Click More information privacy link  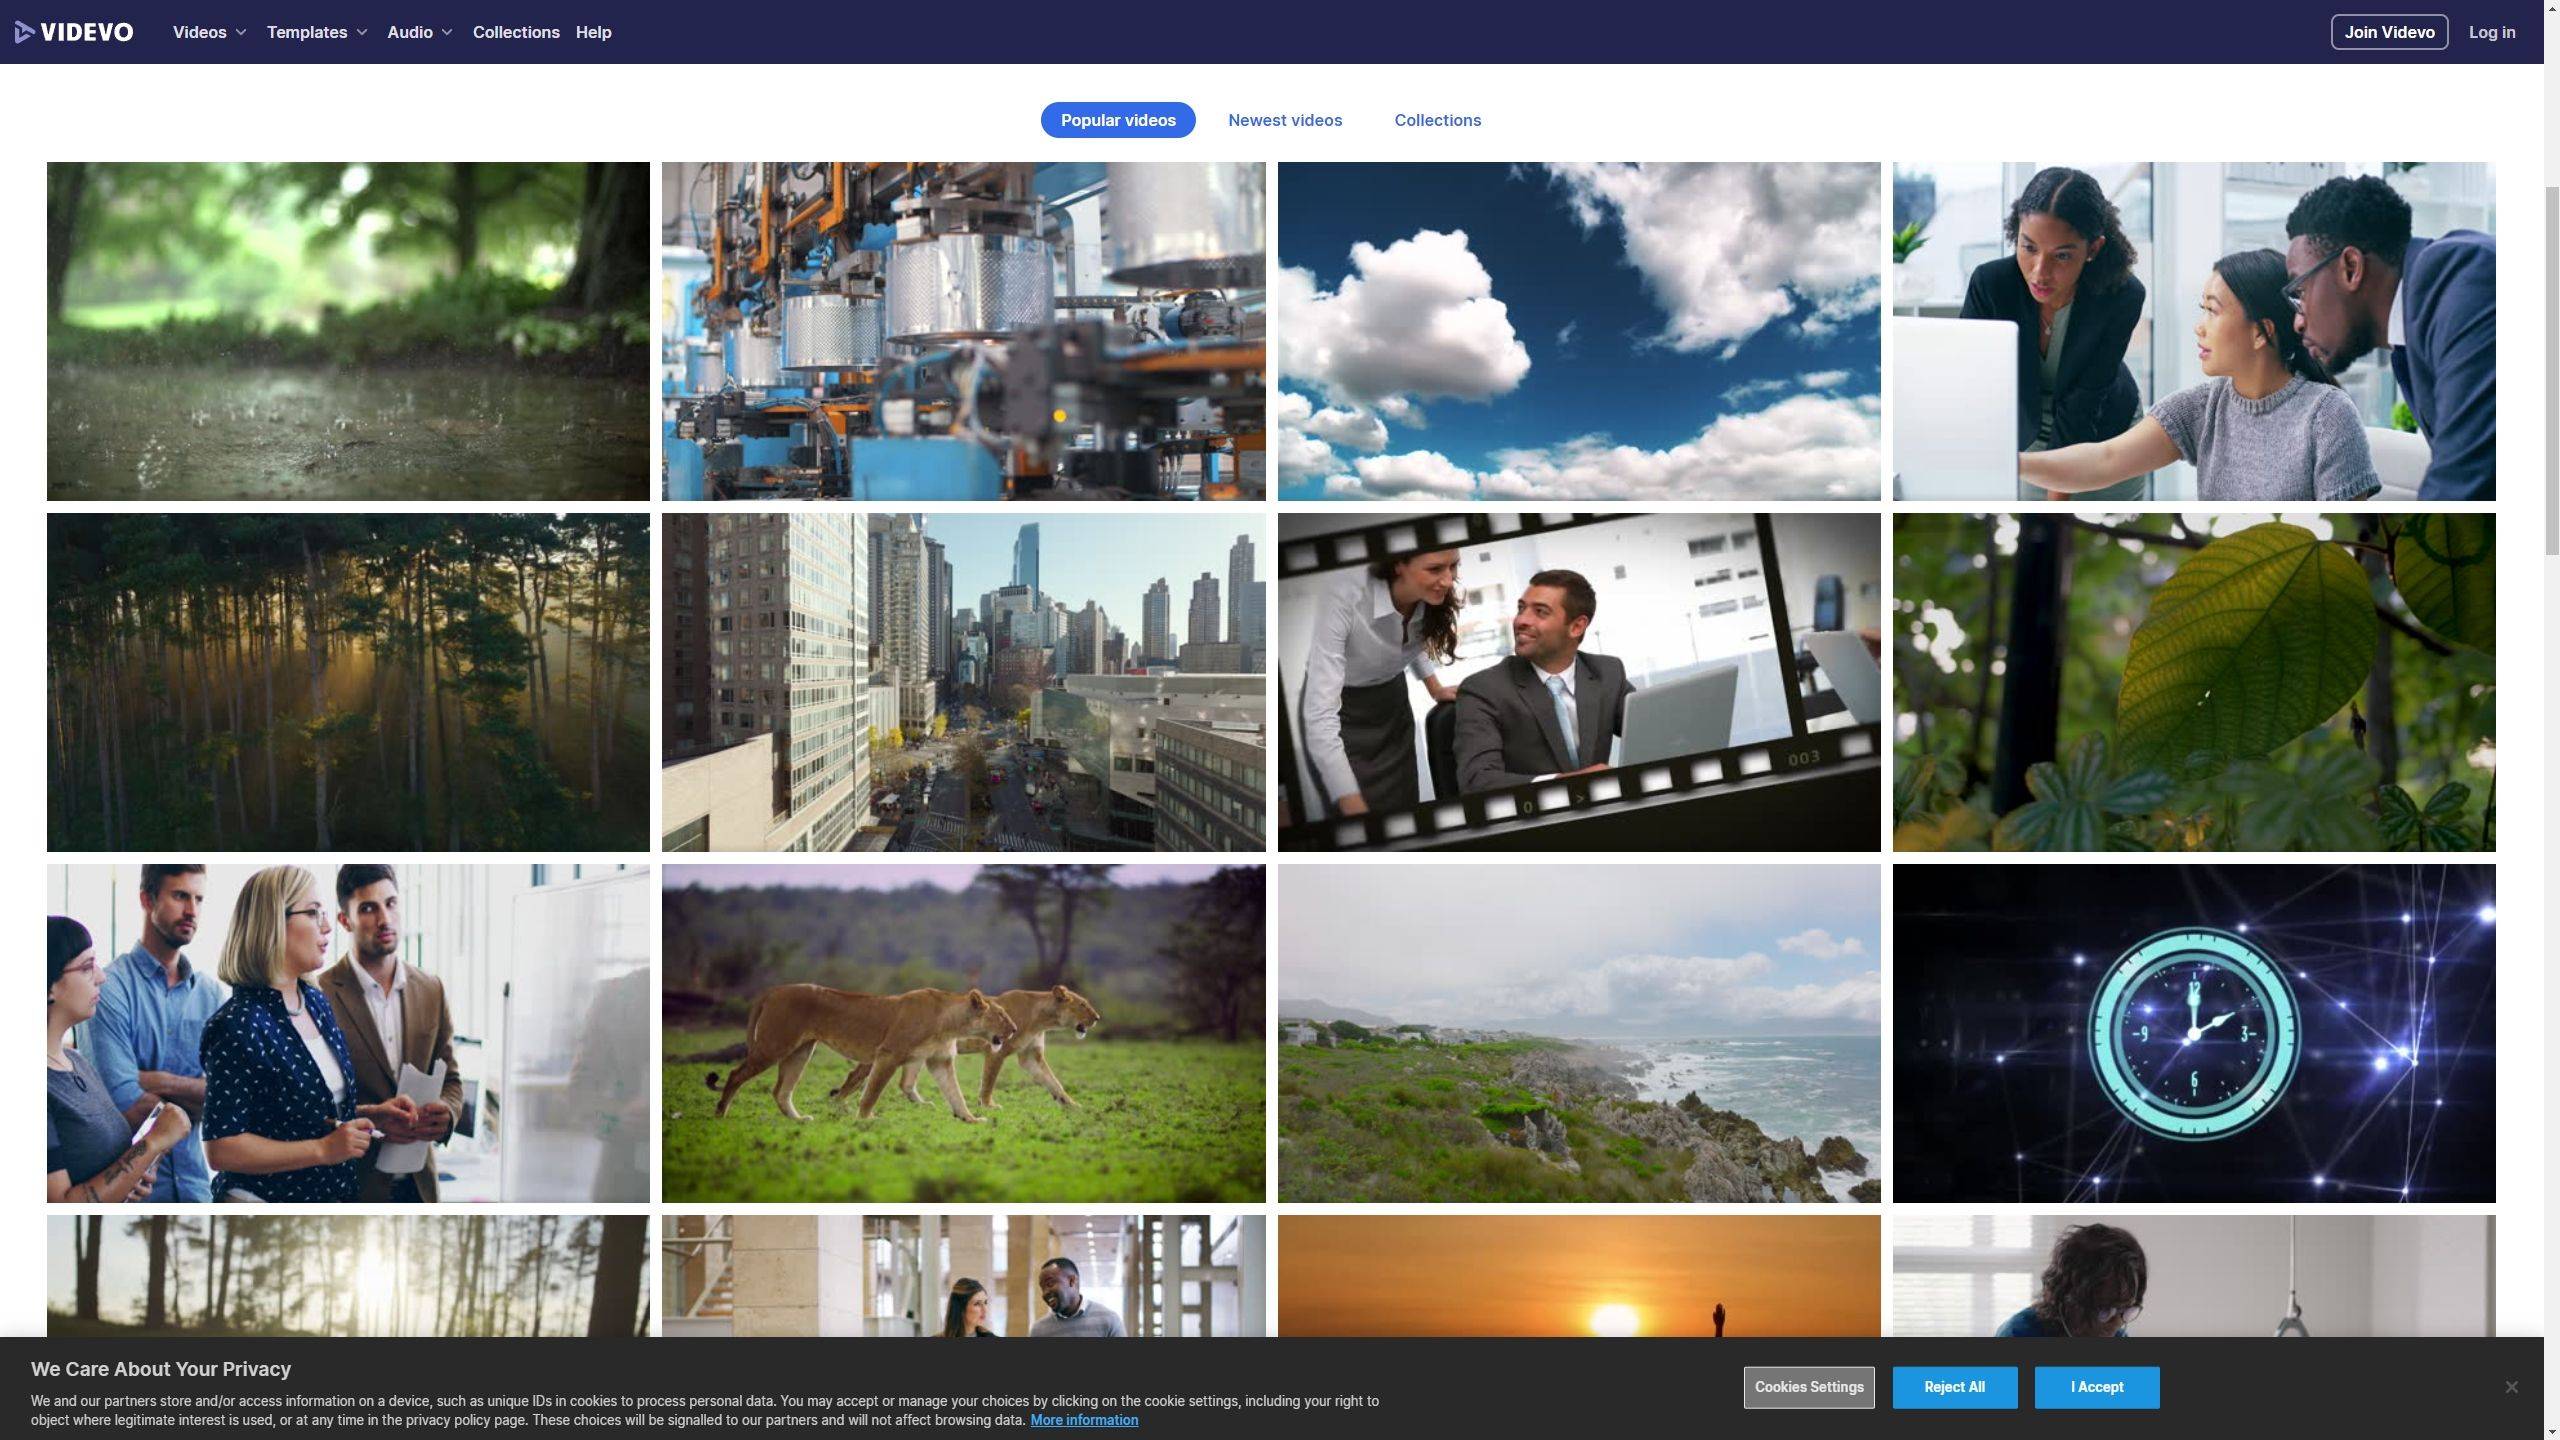click(1085, 1421)
